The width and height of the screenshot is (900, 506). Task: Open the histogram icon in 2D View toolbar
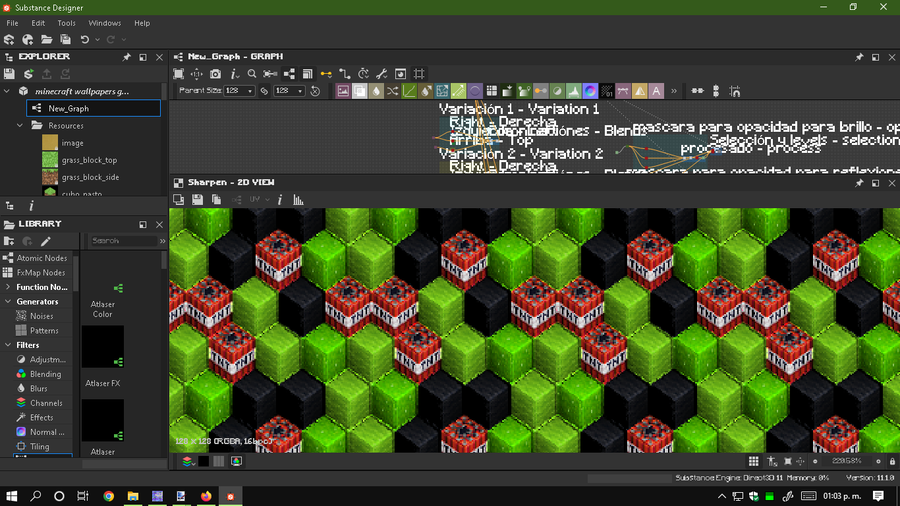(x=298, y=200)
